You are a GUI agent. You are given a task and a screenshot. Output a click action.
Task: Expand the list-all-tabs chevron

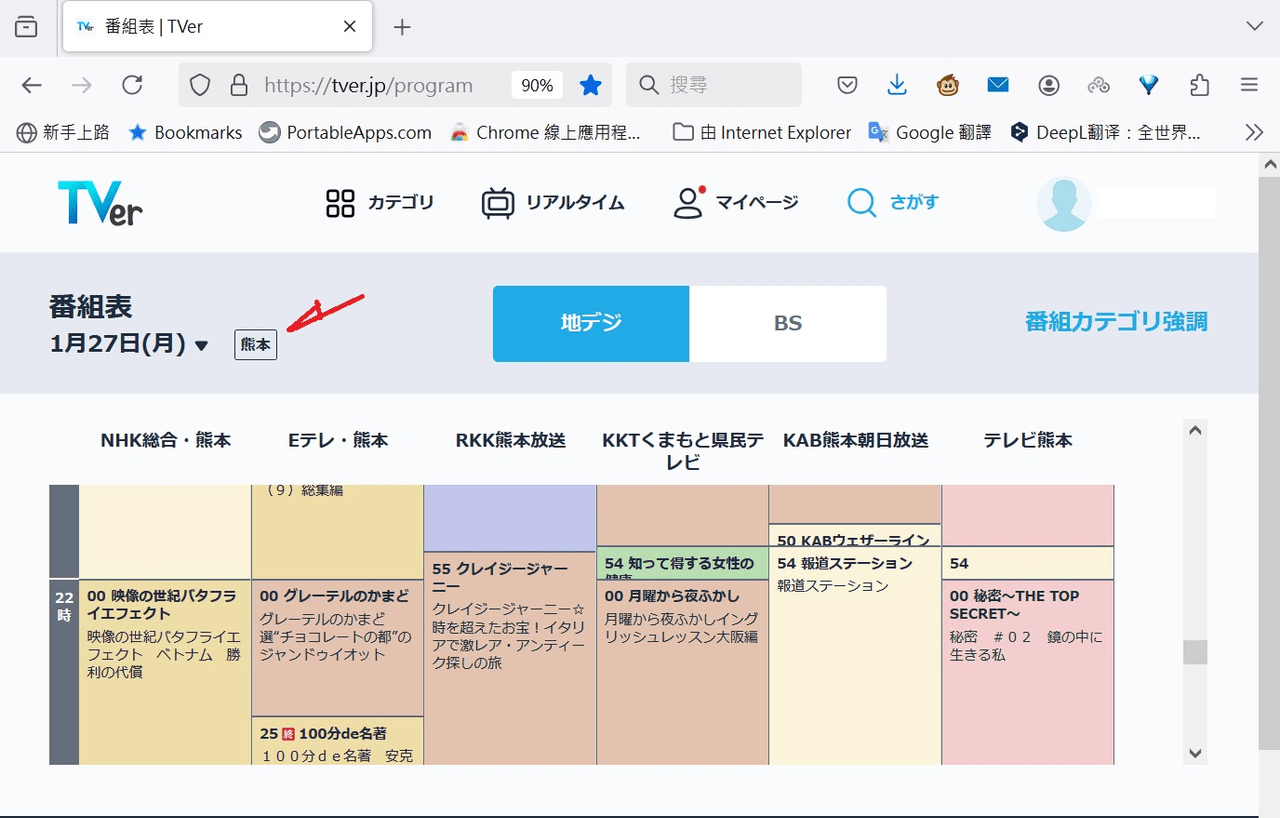pos(1255,26)
